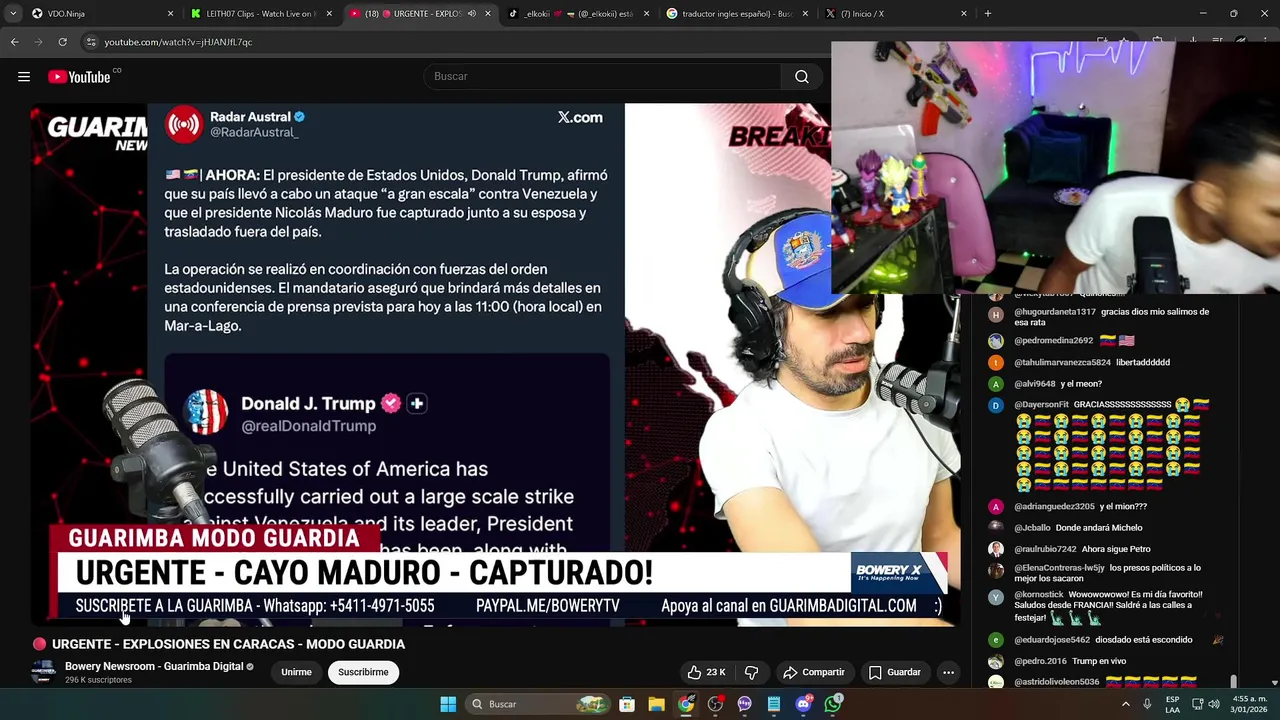
Task: Open Bowery Newsroom - Guarimba Digital channel name
Action: 154,666
